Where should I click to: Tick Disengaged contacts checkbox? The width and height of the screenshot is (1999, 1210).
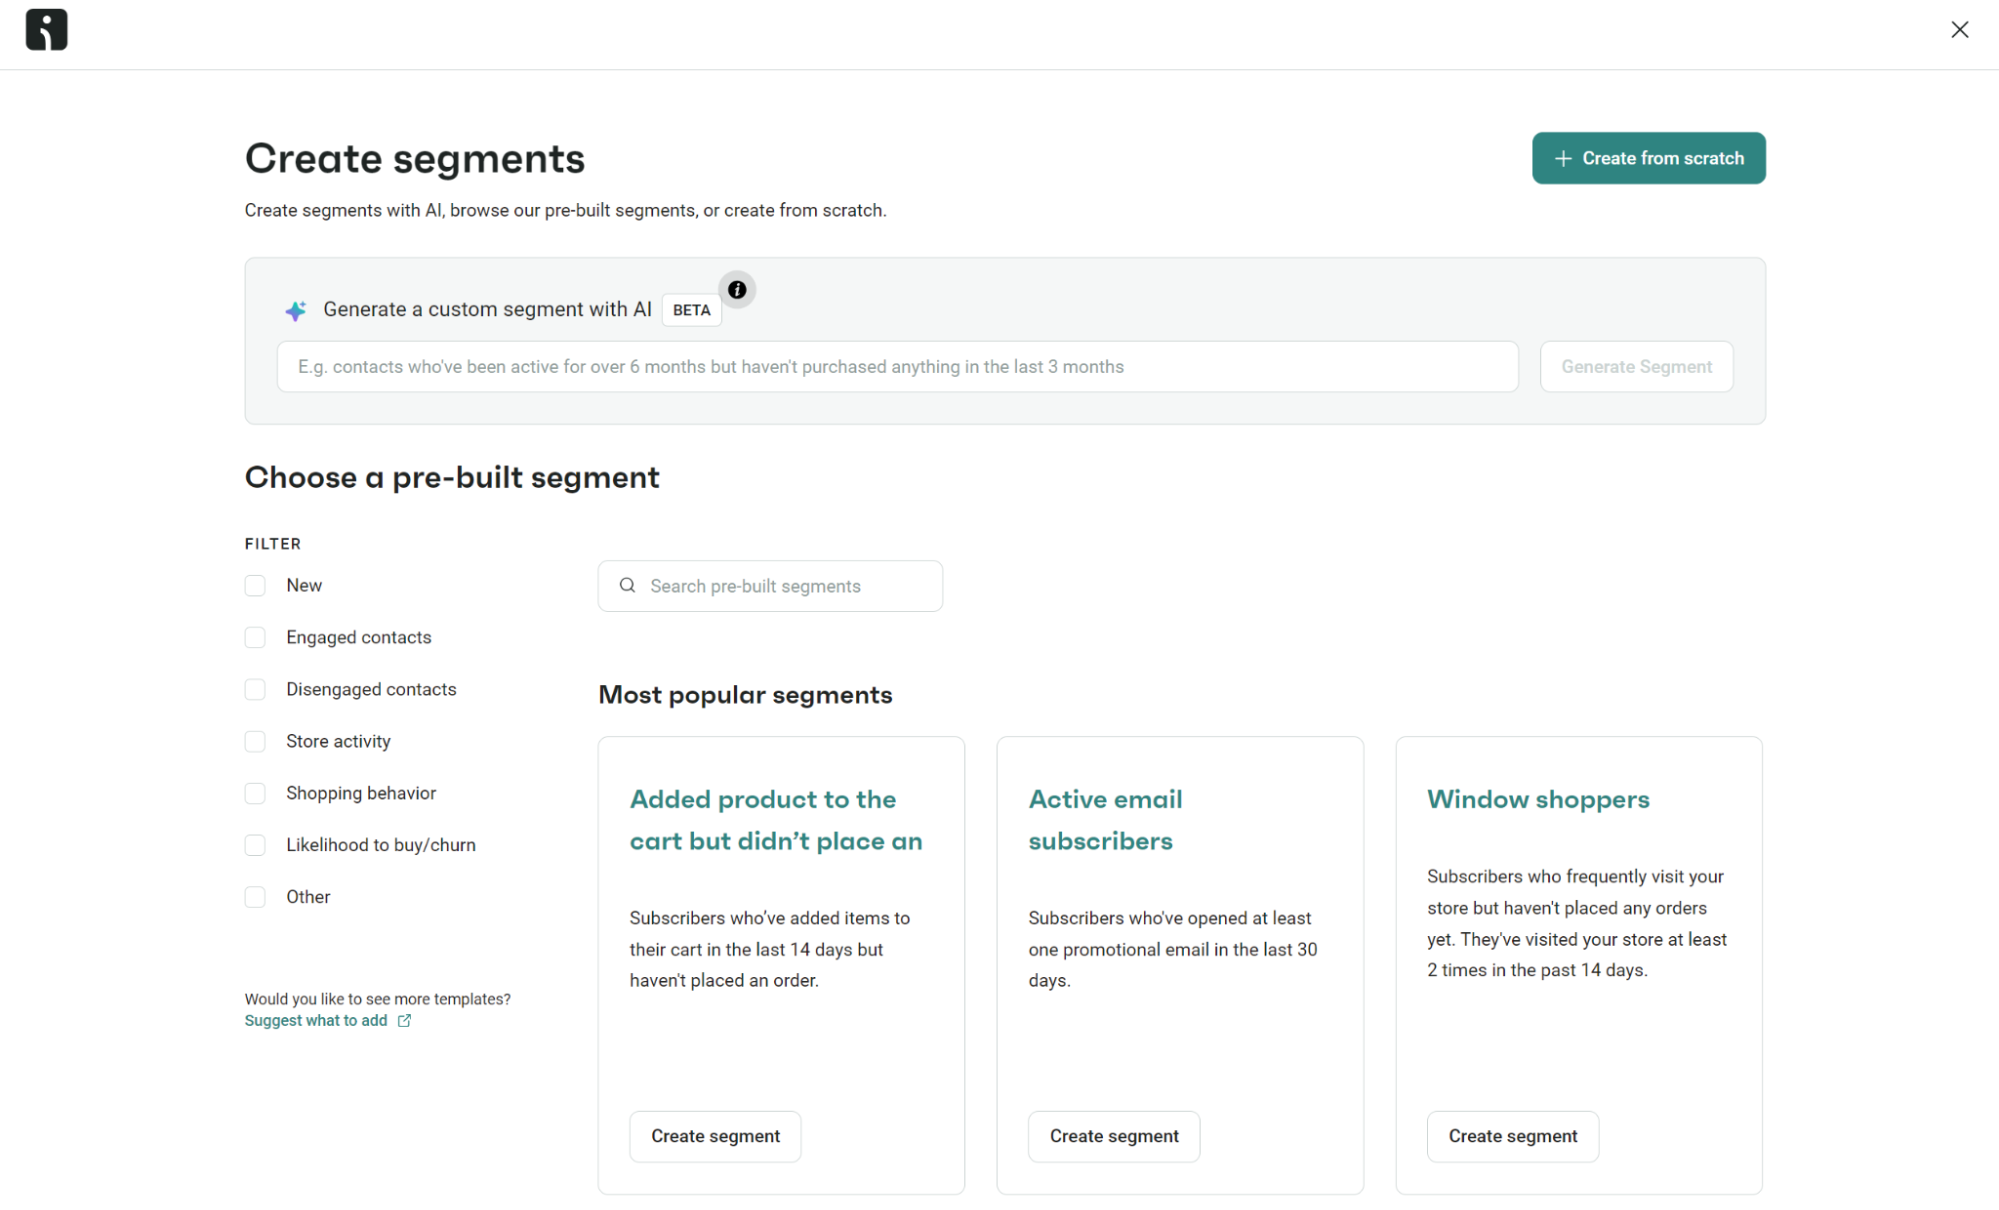tap(256, 690)
